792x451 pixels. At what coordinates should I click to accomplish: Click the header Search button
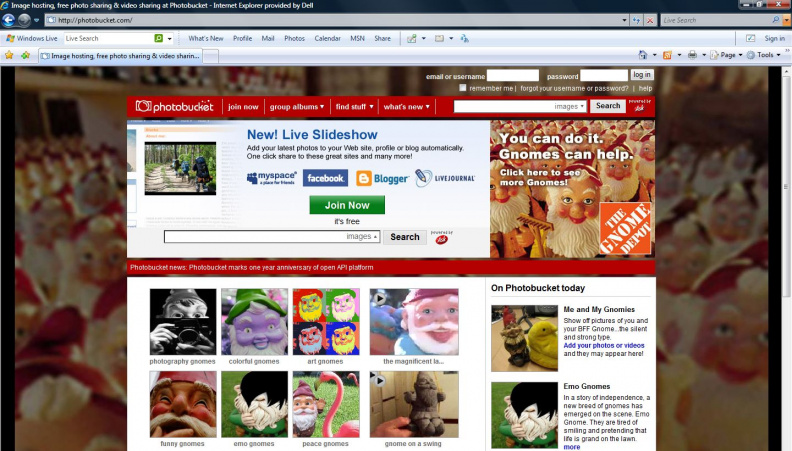(608, 106)
